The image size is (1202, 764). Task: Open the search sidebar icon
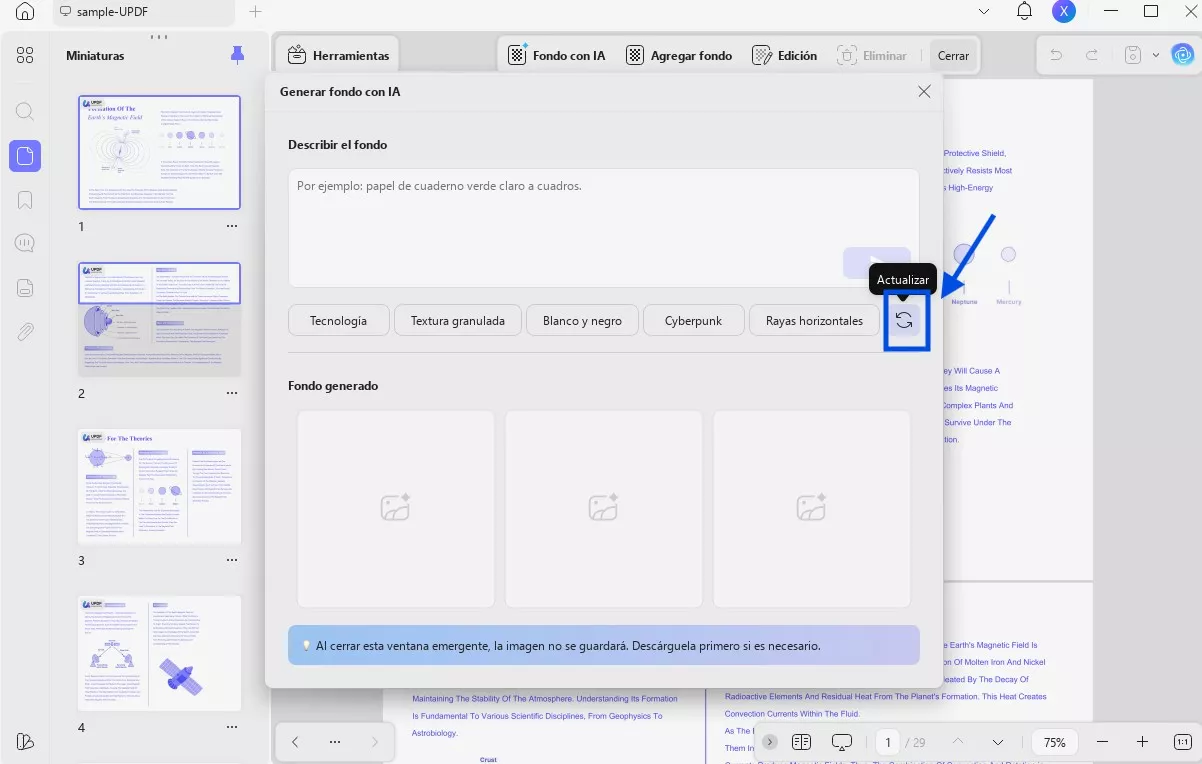[x=25, y=111]
